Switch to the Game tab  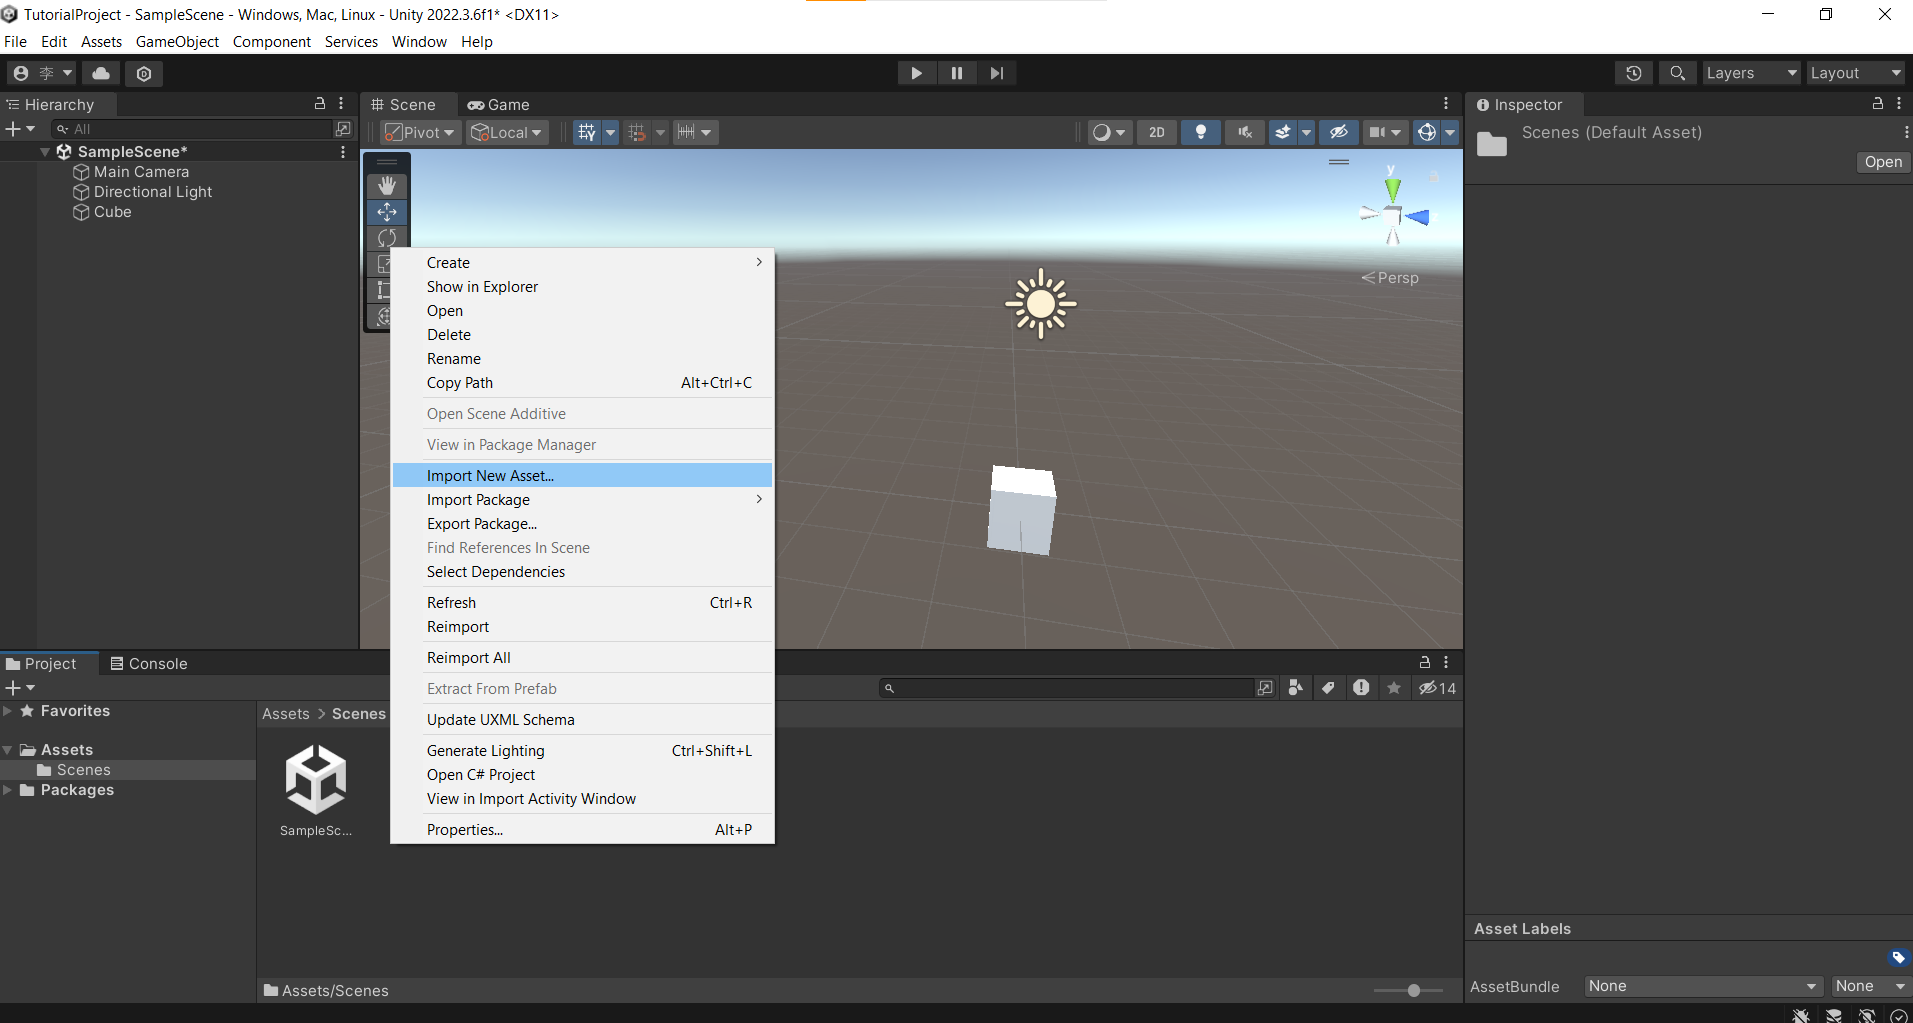(x=499, y=105)
